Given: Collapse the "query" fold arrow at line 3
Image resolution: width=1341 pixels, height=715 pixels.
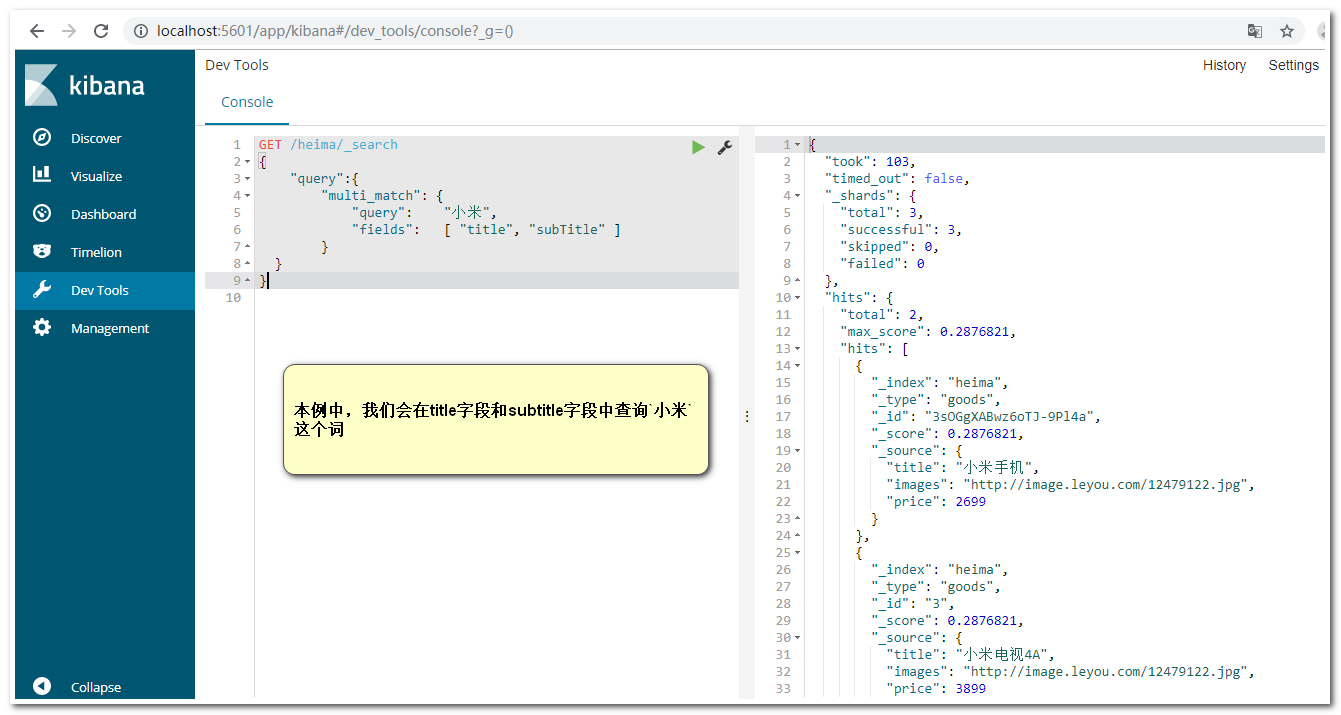Looking at the screenshot, I should click(x=247, y=179).
